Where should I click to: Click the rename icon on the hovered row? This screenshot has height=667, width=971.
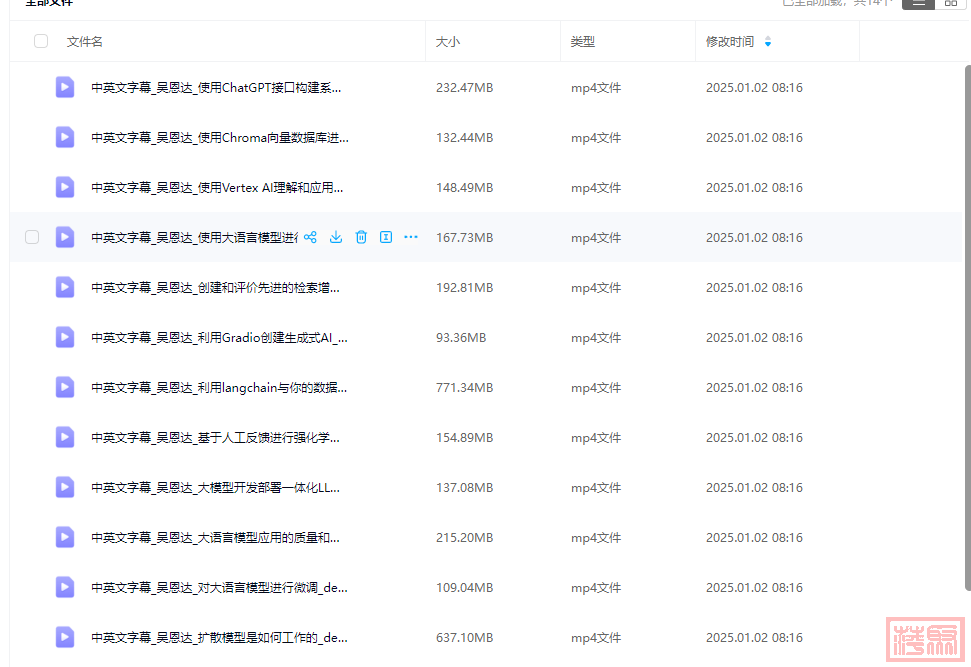(386, 237)
